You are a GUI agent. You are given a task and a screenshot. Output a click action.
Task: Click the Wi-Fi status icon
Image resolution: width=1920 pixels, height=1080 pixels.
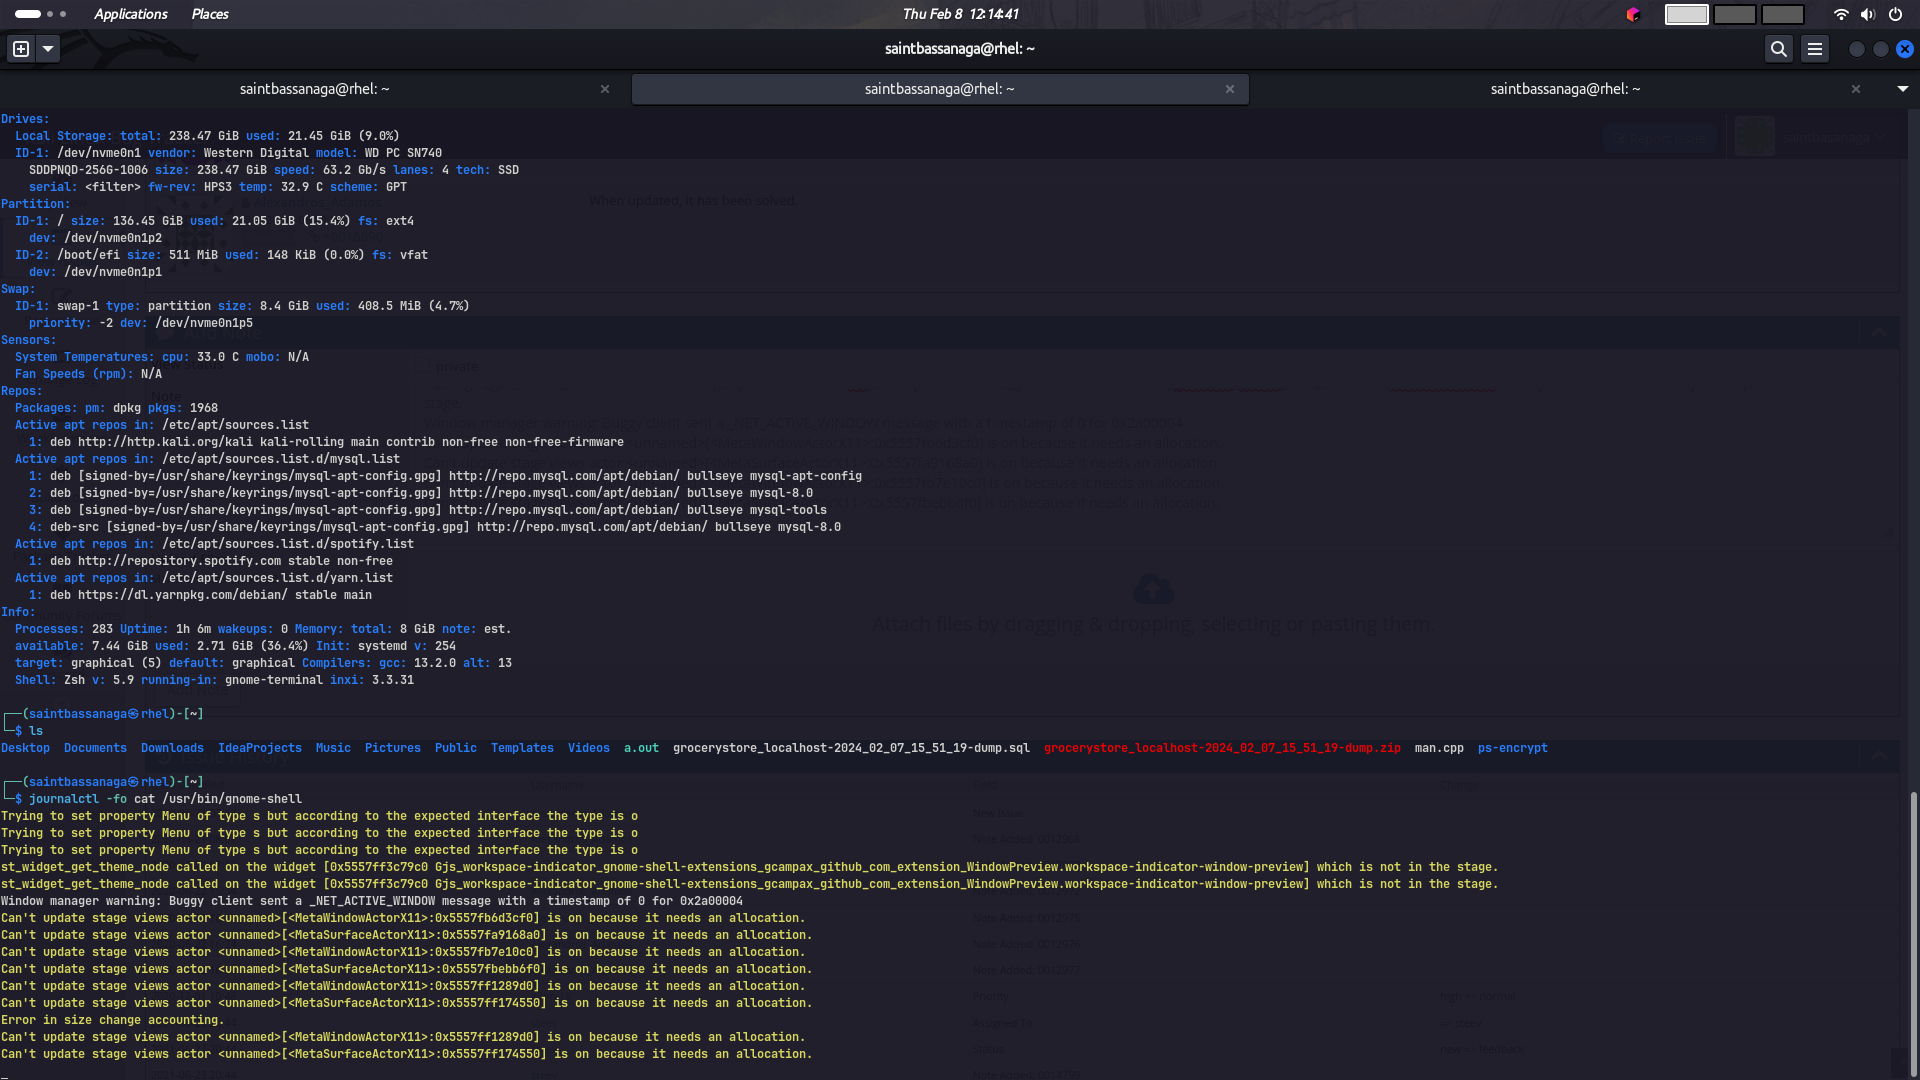pos(1841,14)
